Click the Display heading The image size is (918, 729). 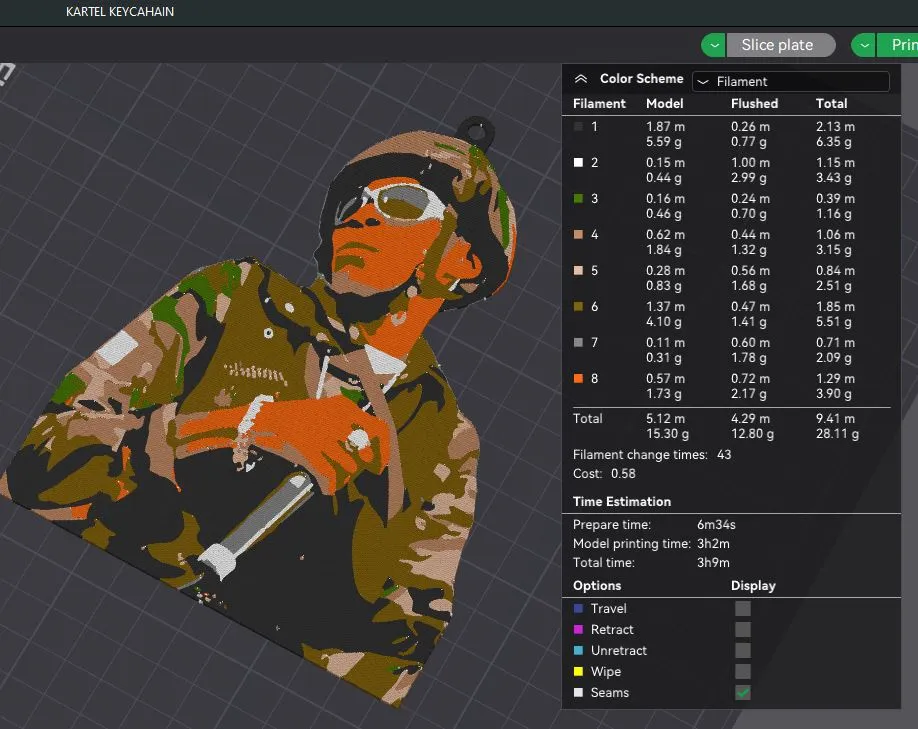(x=753, y=586)
